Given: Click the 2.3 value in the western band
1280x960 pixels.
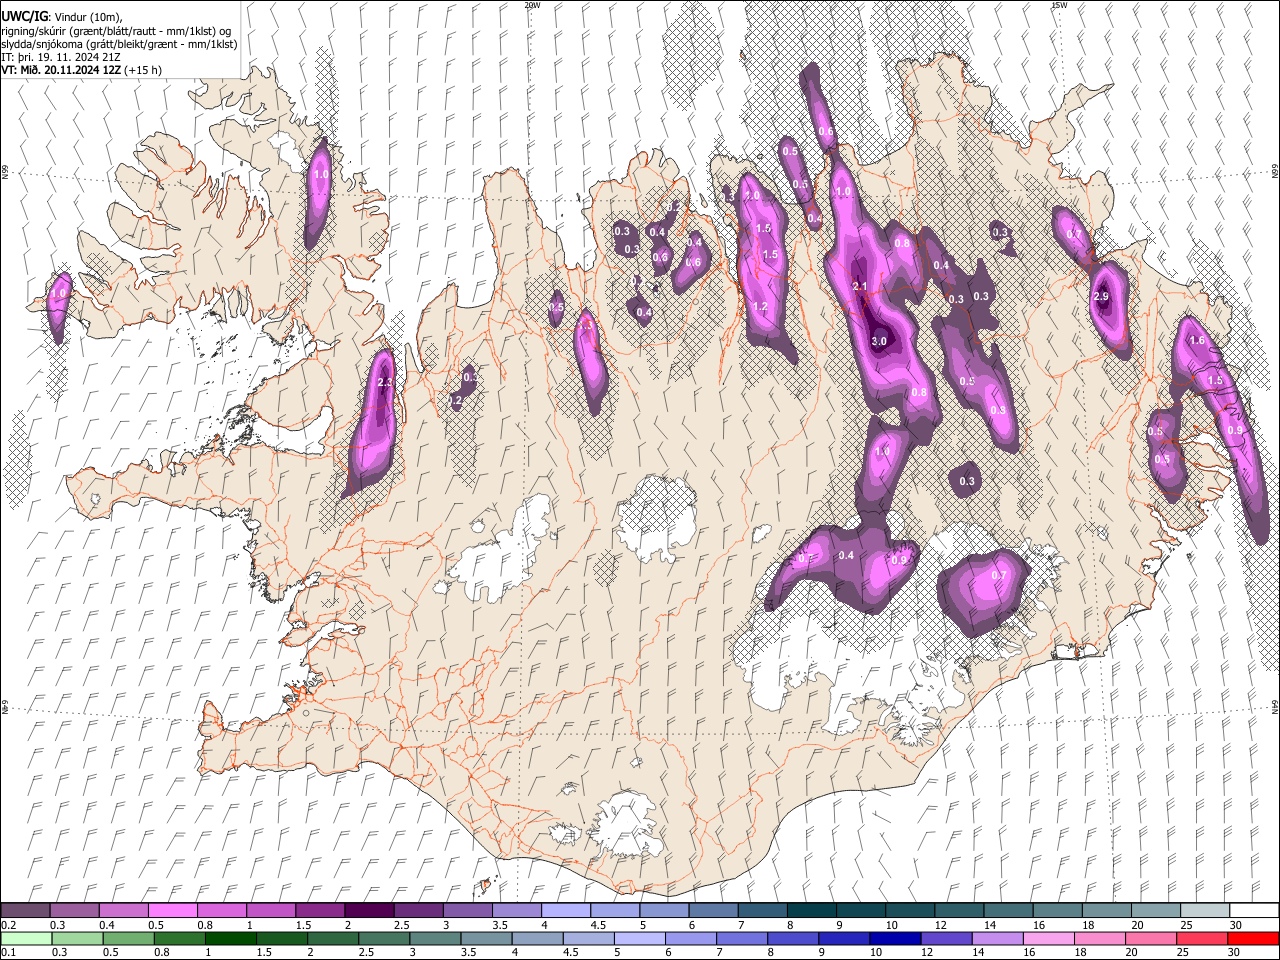Looking at the screenshot, I should pos(385,383).
